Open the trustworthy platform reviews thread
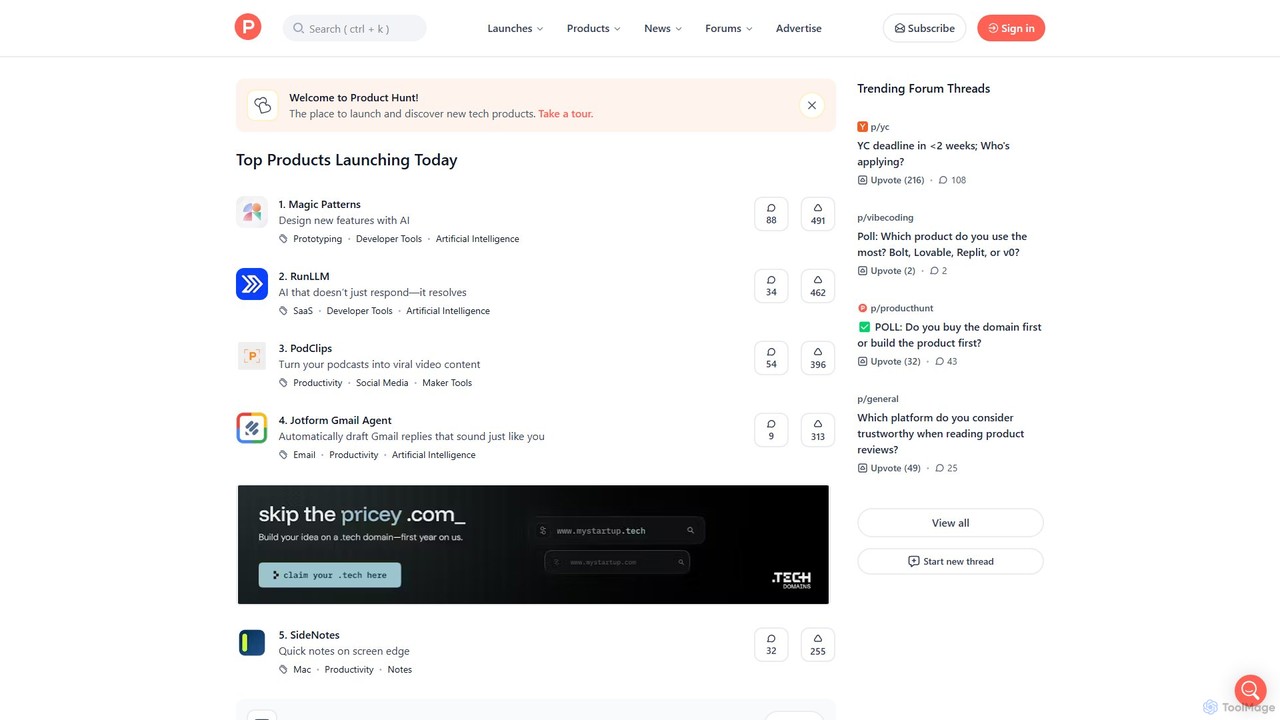Viewport: 1280px width, 720px height. tap(941, 434)
